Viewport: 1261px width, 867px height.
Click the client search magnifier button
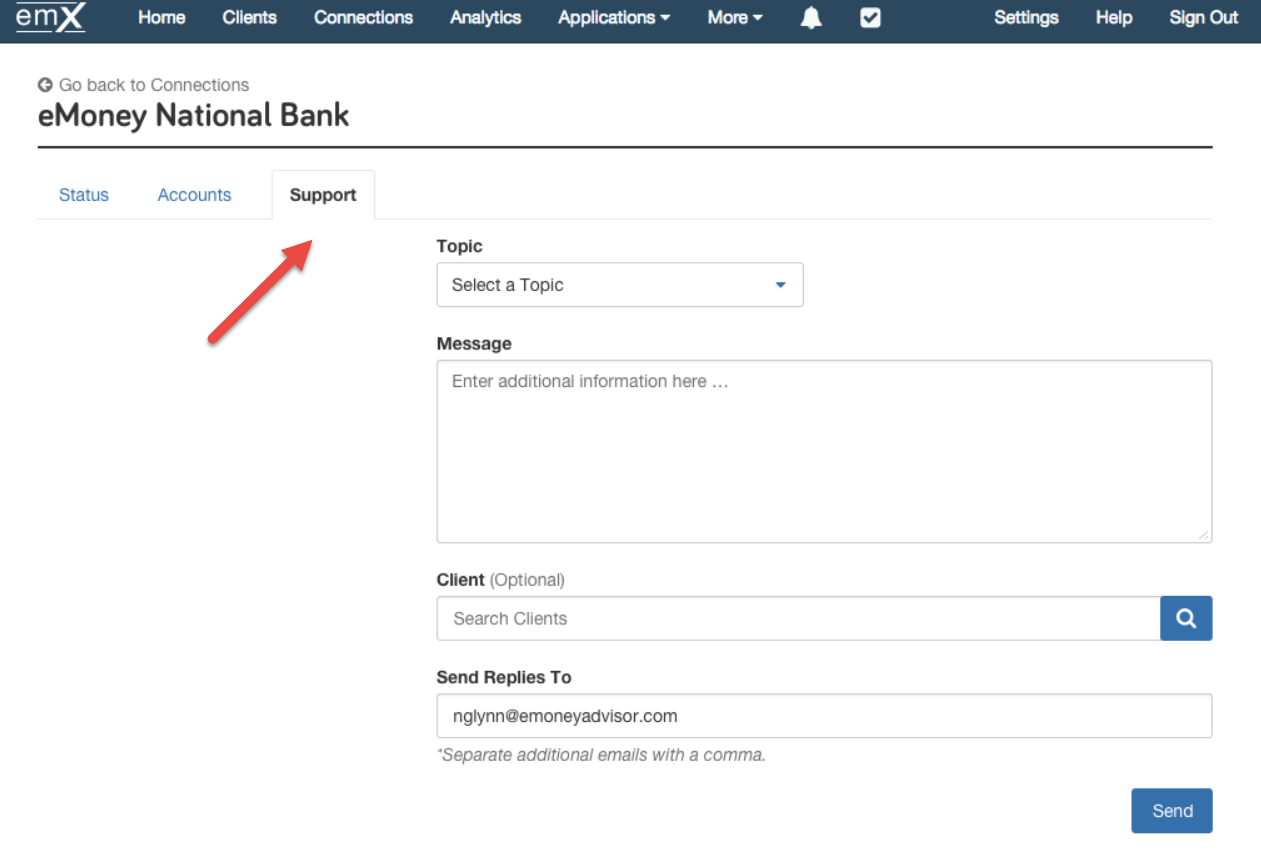tap(1186, 618)
